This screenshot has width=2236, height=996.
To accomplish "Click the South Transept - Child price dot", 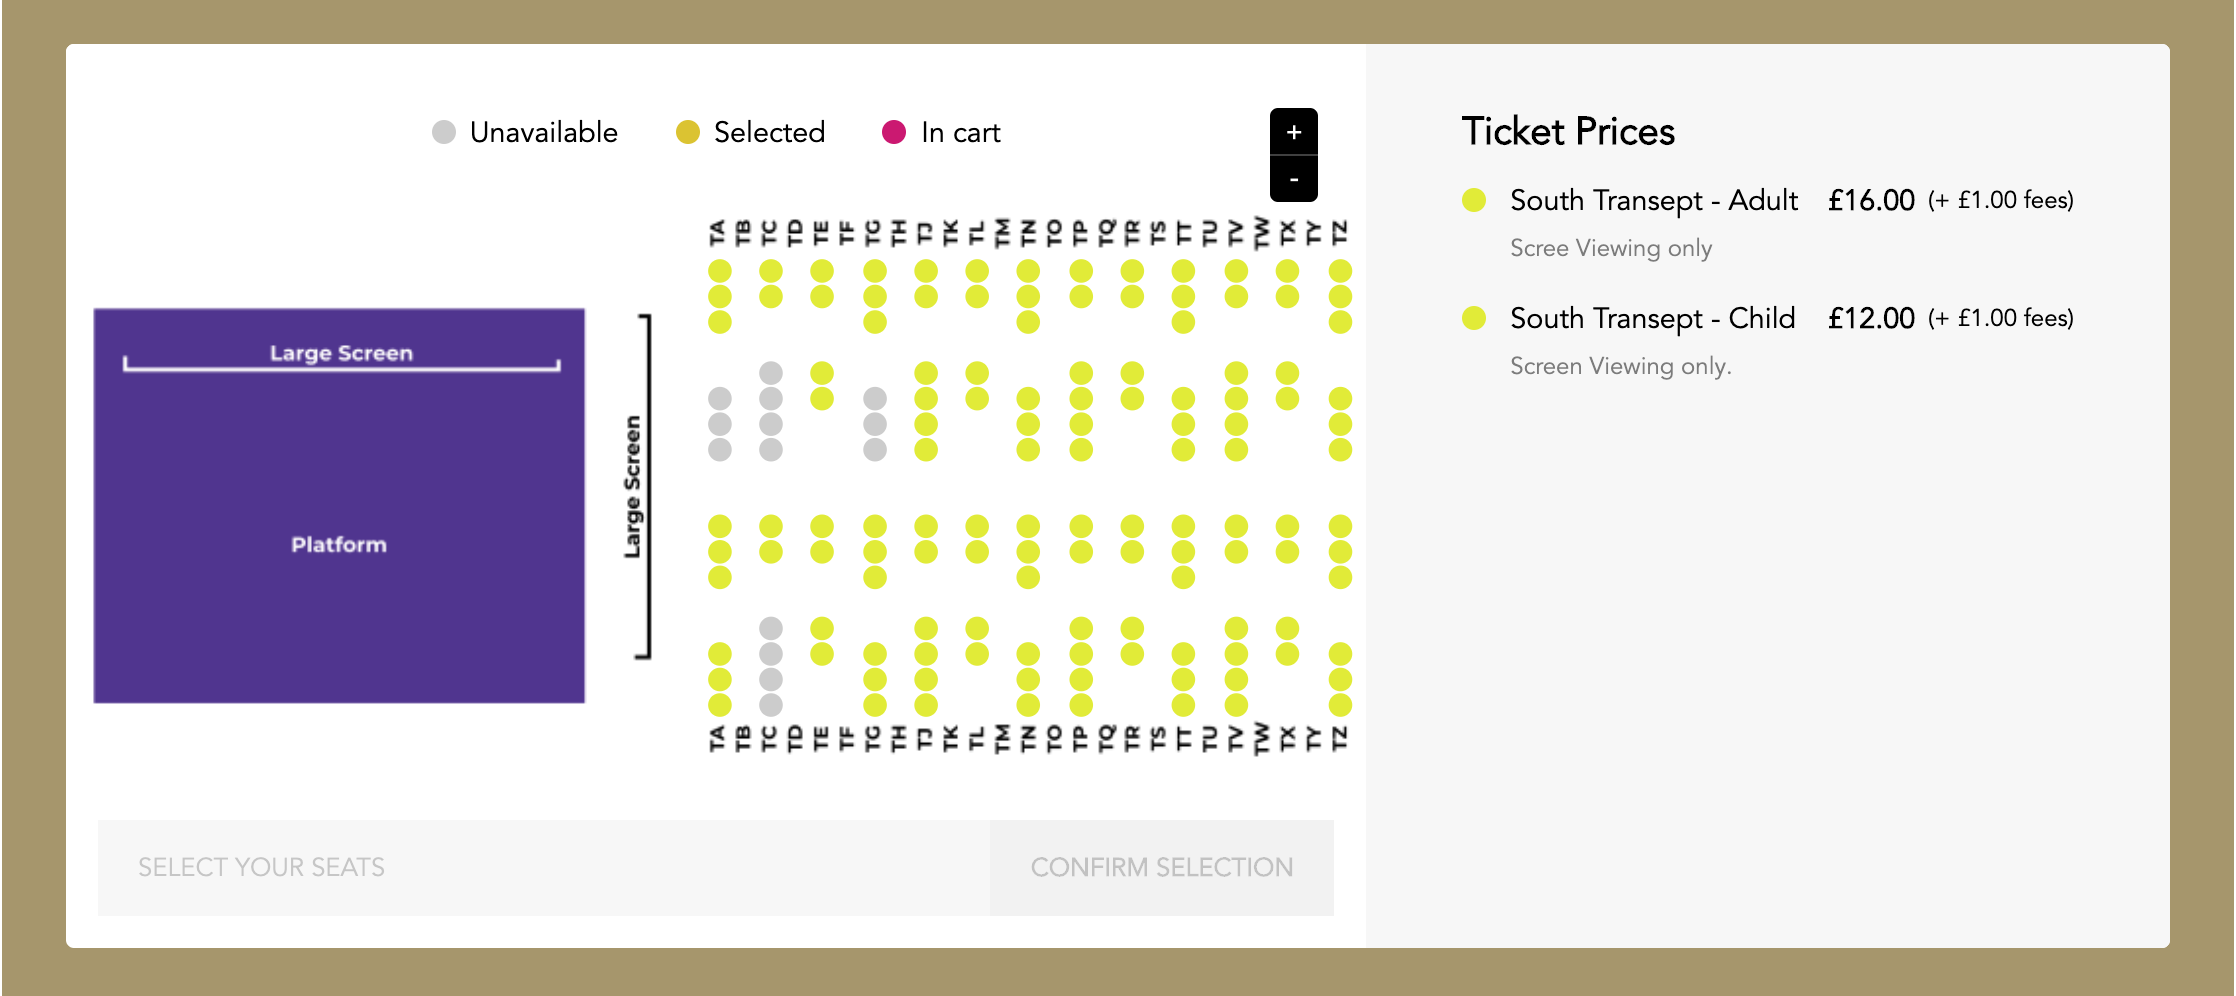I will coord(1473,318).
